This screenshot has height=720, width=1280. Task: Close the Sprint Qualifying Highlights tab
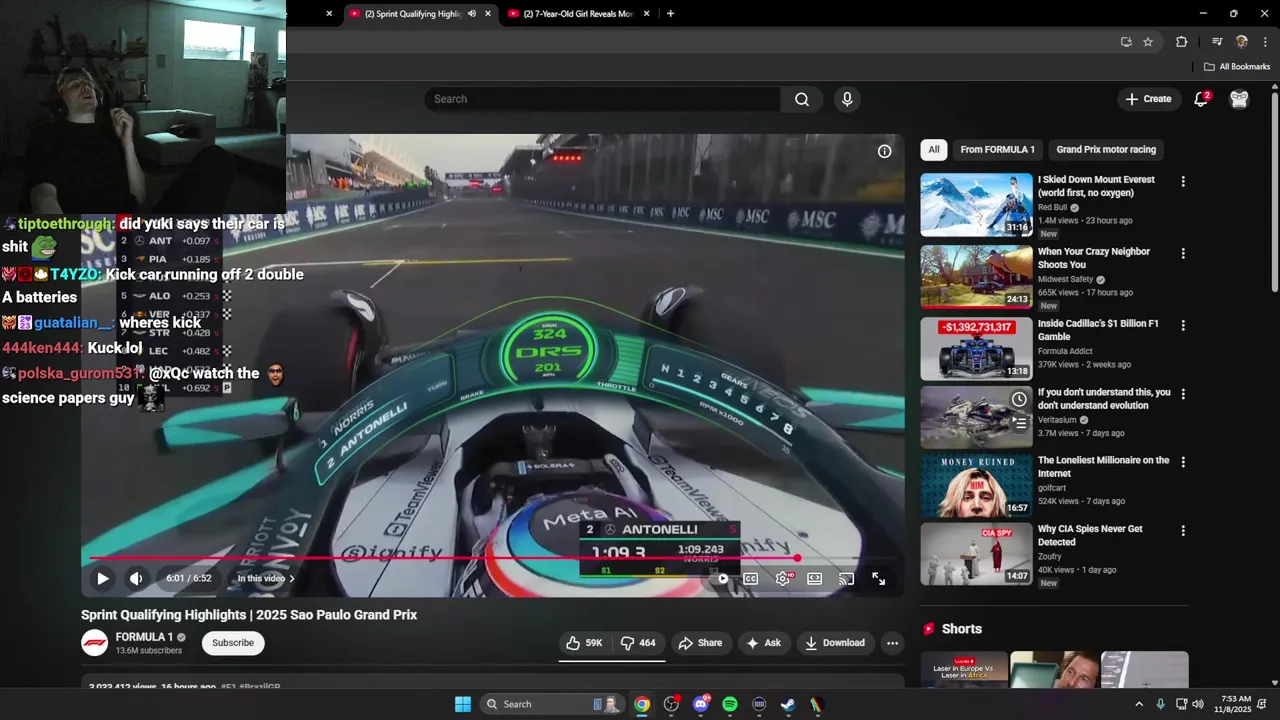coord(488,14)
